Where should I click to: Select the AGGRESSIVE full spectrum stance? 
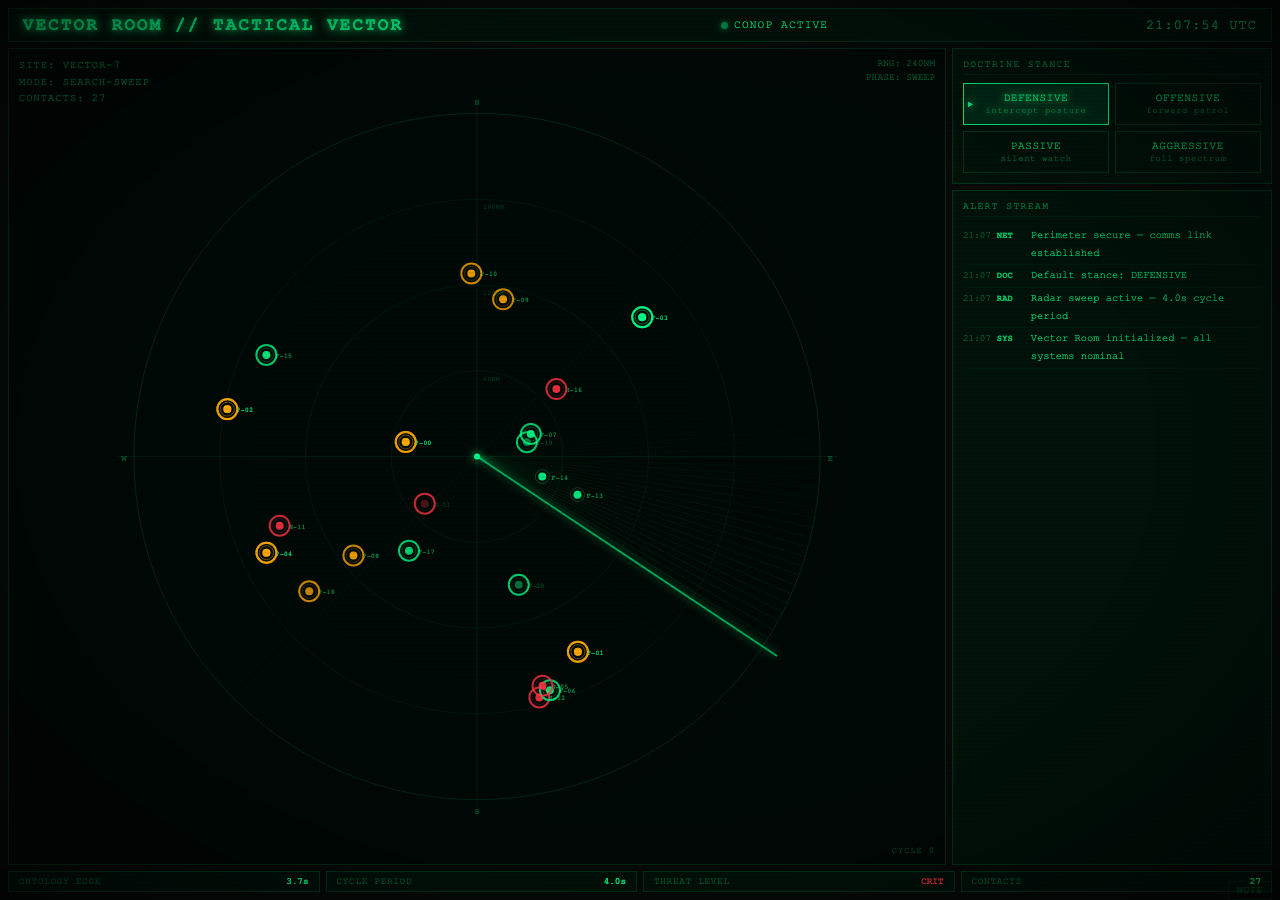tap(1188, 152)
